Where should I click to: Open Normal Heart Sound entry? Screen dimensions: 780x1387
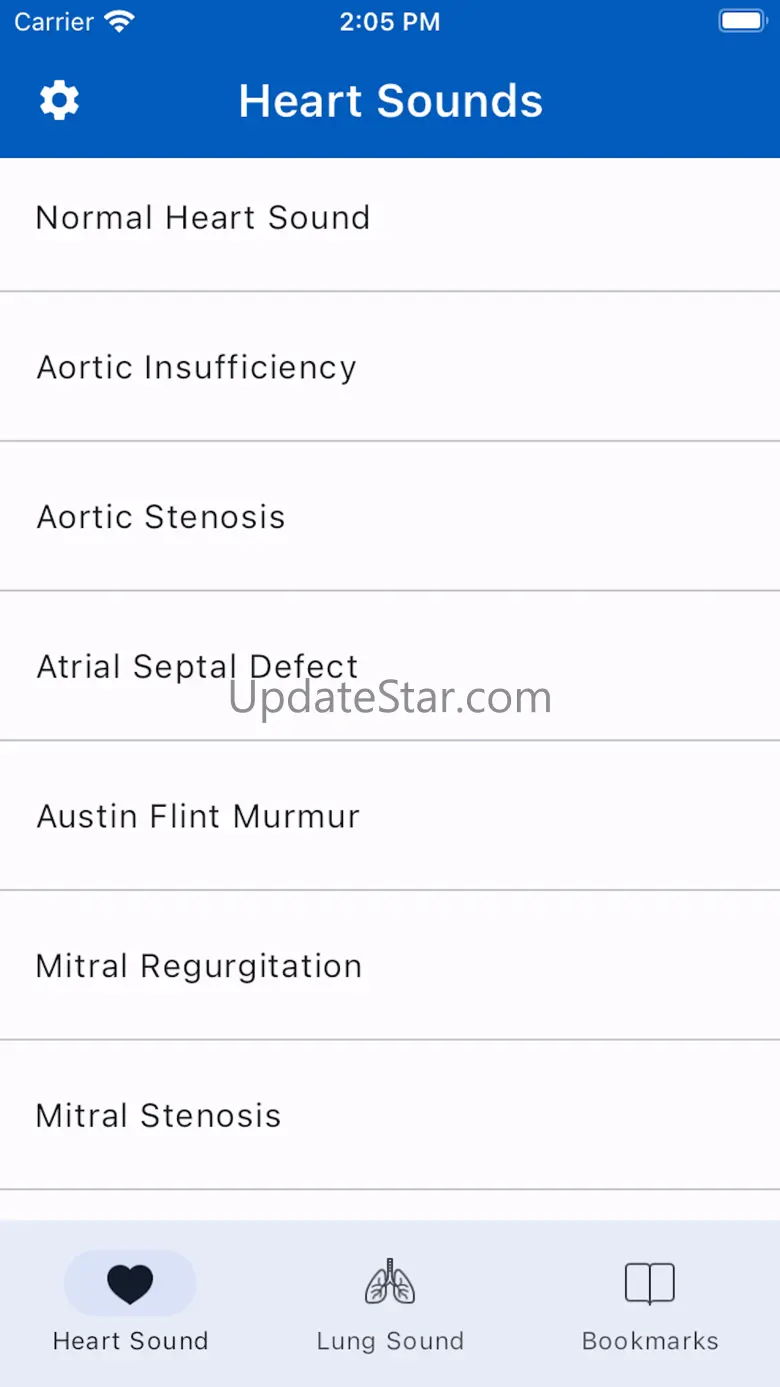click(203, 218)
